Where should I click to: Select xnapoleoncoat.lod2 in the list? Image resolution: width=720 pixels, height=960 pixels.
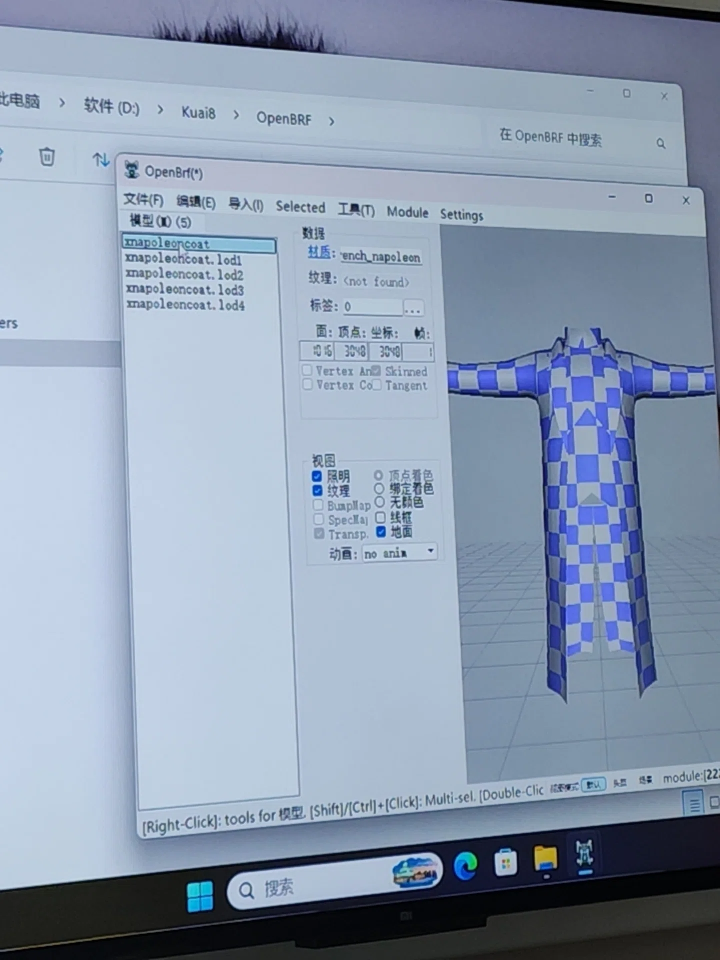coord(184,274)
